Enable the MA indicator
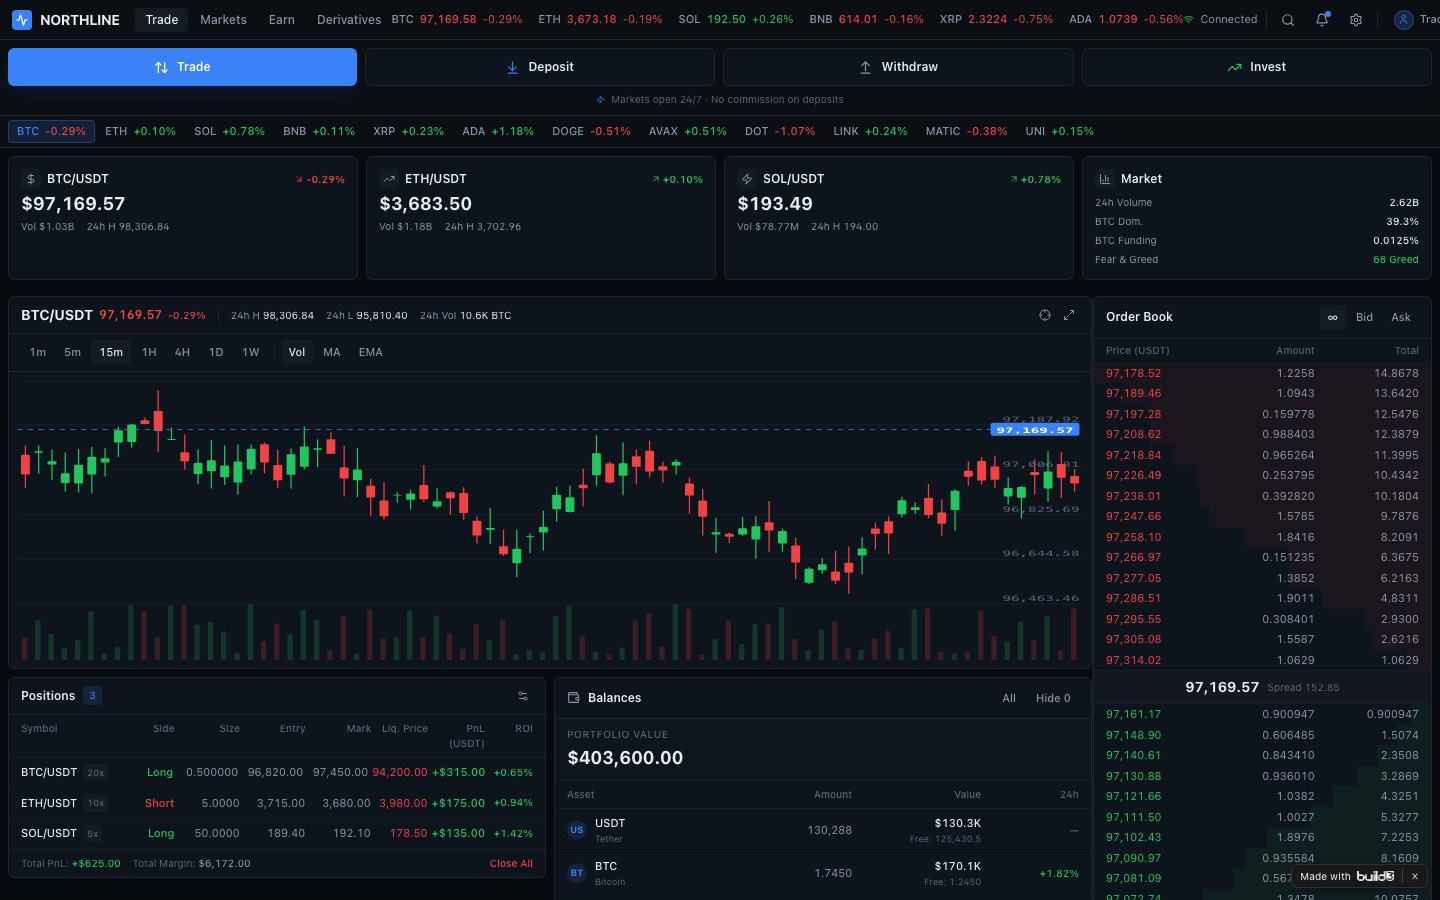The width and height of the screenshot is (1440, 900). click(332, 352)
